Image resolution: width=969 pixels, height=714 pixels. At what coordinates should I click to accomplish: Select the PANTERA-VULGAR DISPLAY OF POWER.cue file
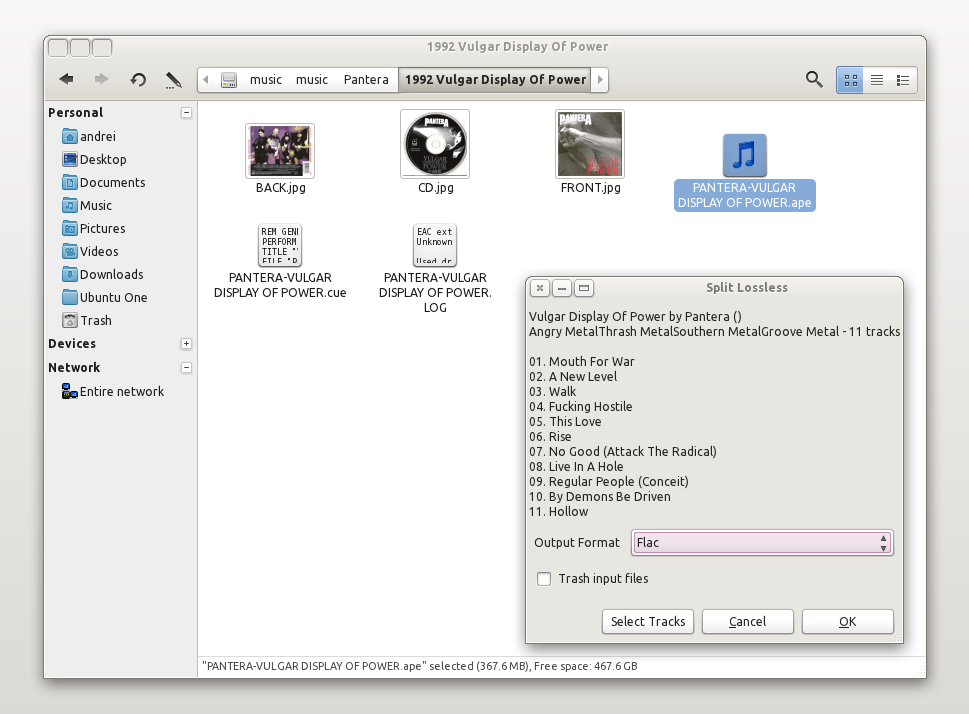pyautogui.click(x=280, y=261)
